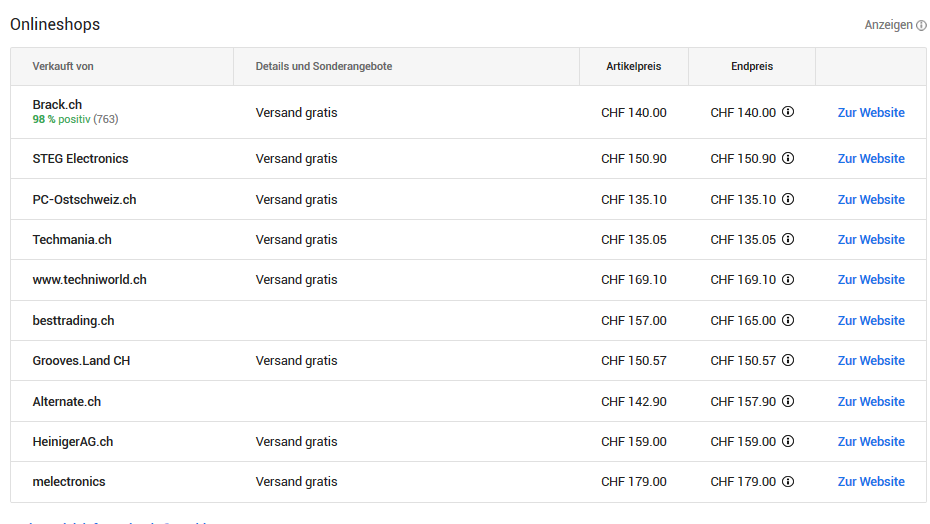This screenshot has height=524, width=930.
Task: Visit Zur Website for Techmania.ch
Action: pos(870,240)
